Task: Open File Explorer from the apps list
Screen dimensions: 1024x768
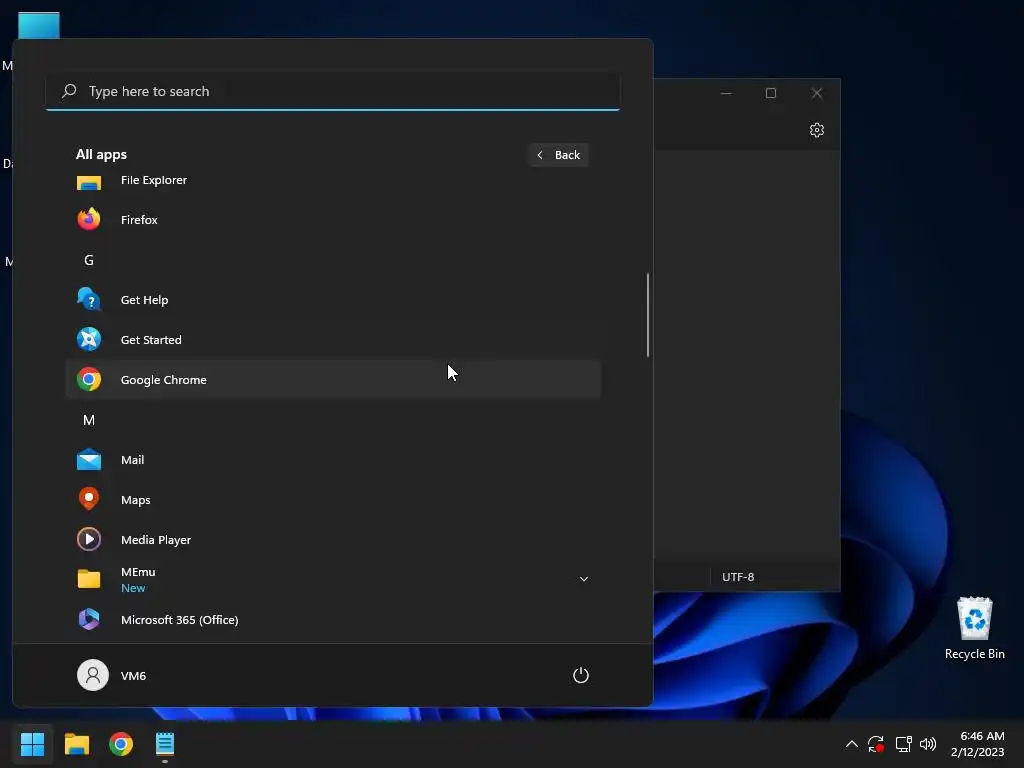Action: pos(333,181)
